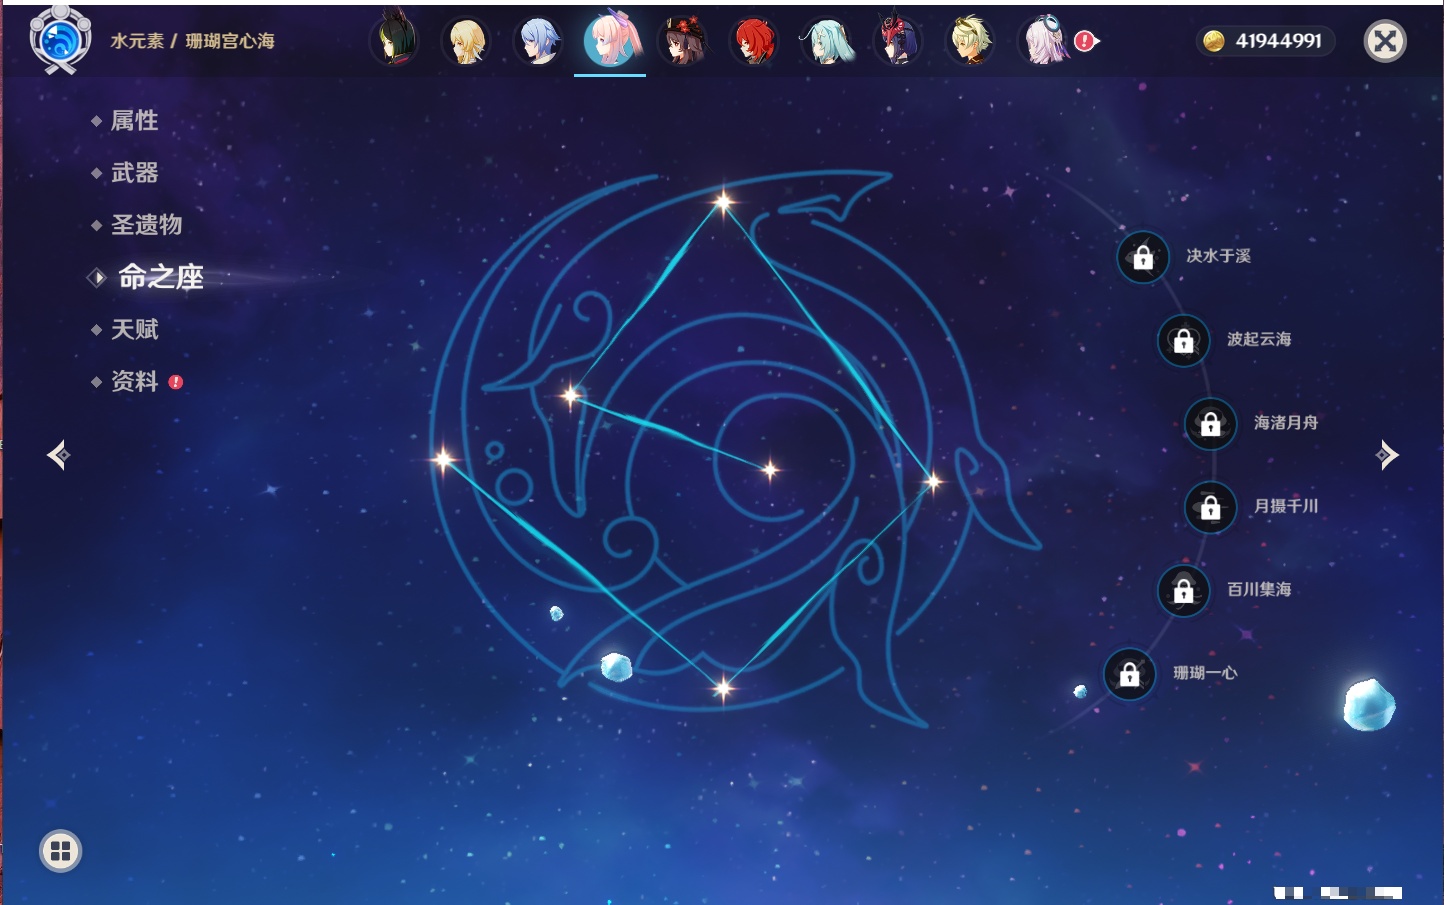Go to previous character with left arrow
1444x905 pixels.
59,455
